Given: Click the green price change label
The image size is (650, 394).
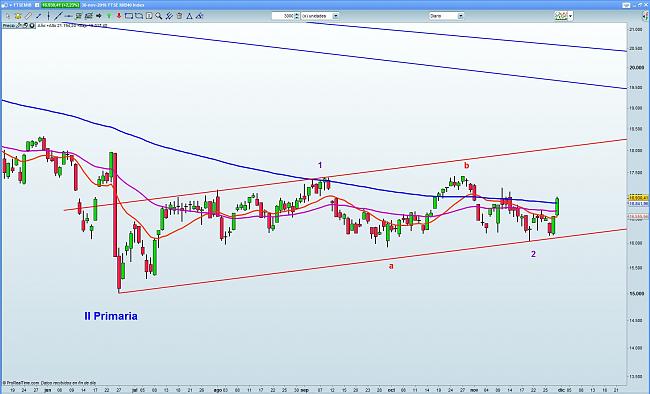Looking at the screenshot, I should [x=61, y=5].
